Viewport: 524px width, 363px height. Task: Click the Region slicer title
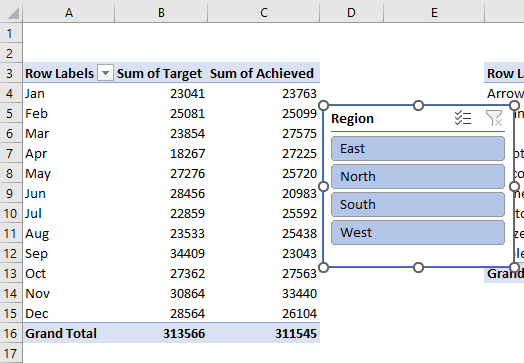coord(352,119)
